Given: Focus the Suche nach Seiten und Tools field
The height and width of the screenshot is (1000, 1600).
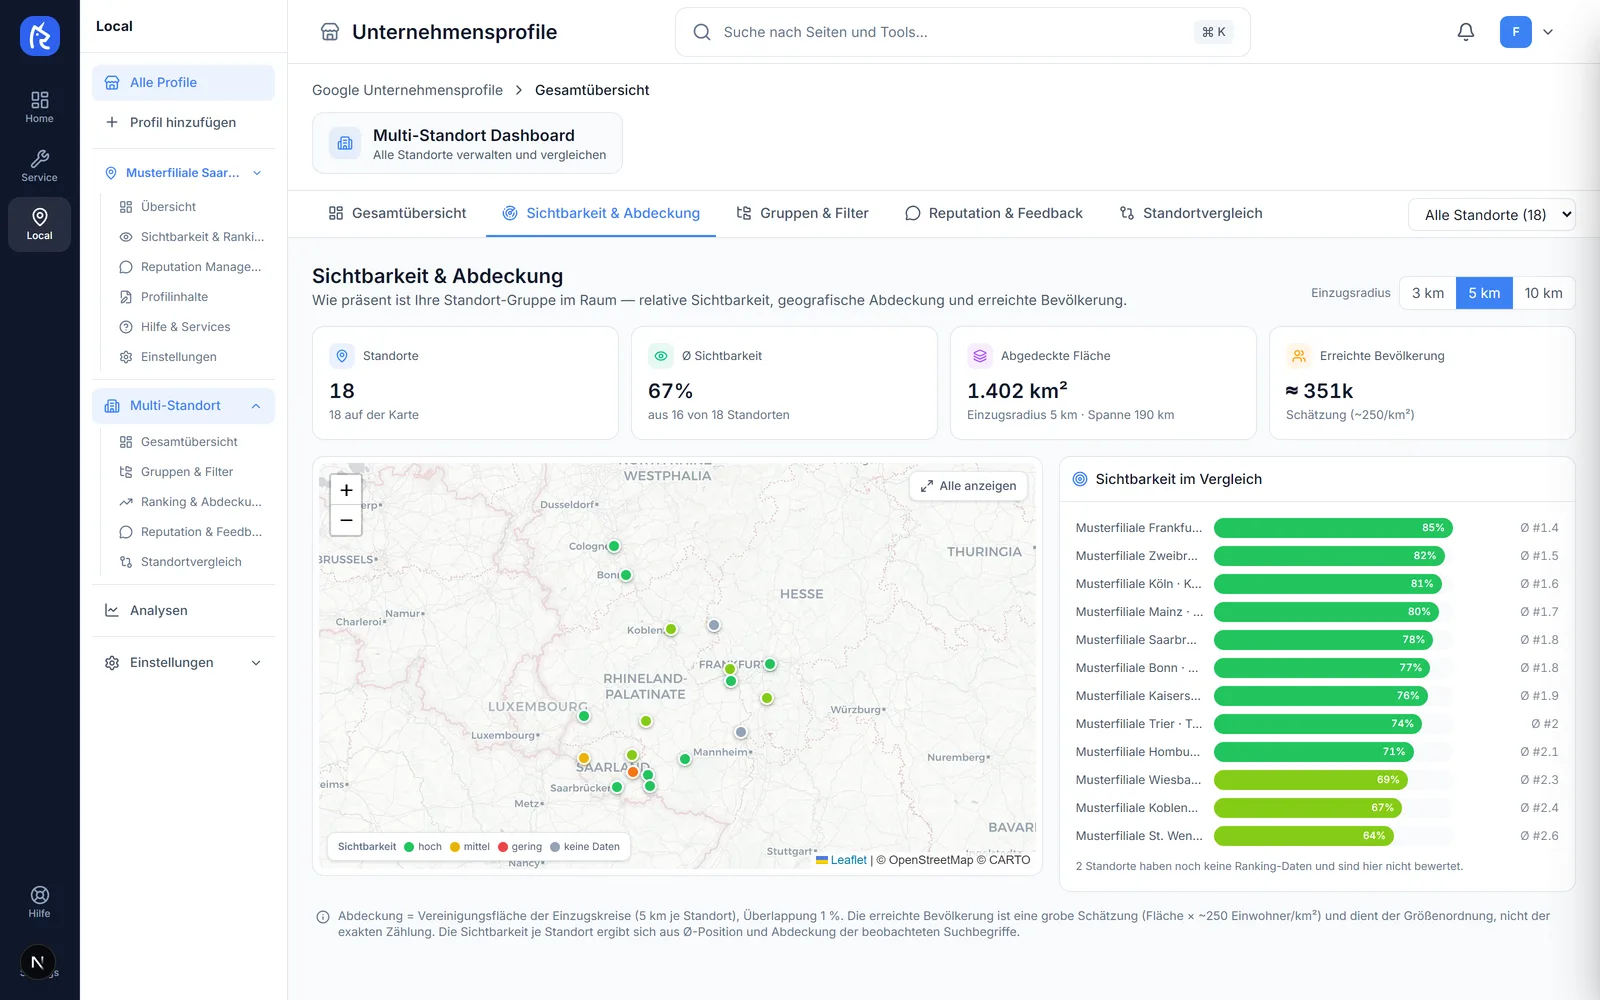Looking at the screenshot, I should pyautogui.click(x=962, y=32).
